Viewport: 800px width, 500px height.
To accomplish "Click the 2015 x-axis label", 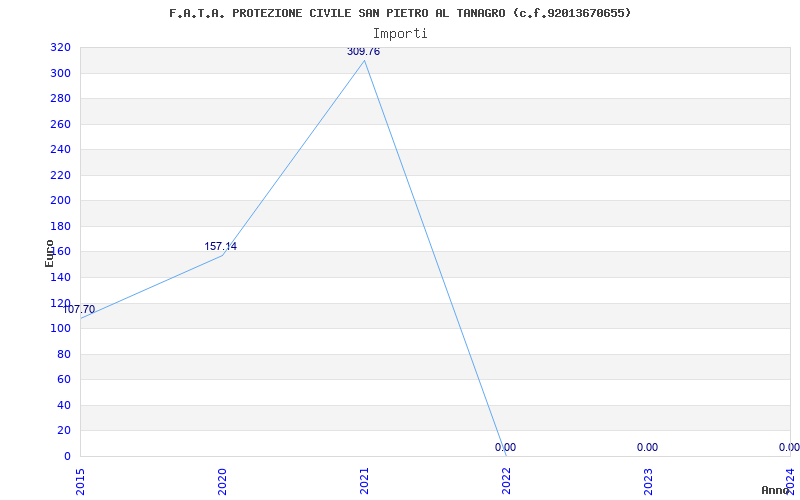I will (x=80, y=482).
